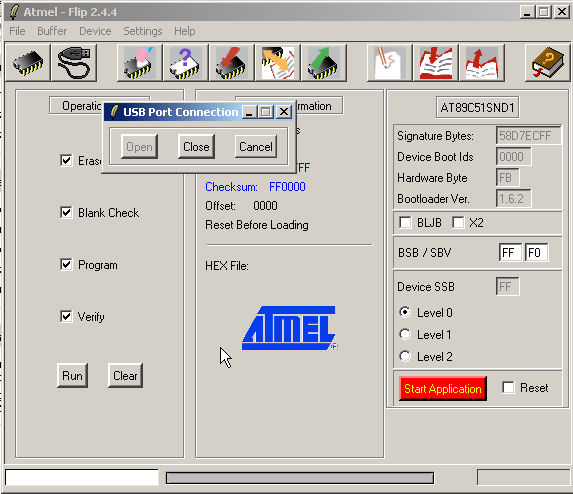Image resolution: width=573 pixels, height=494 pixels.
Task: Click the Edit Buffer pencil icon
Action: 390,62
